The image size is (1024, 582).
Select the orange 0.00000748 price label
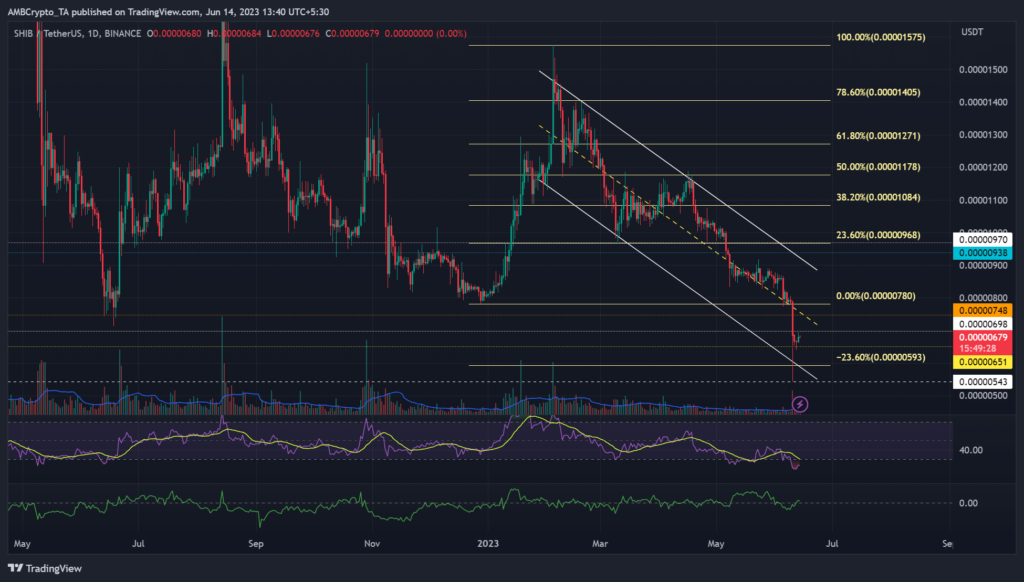click(x=984, y=311)
